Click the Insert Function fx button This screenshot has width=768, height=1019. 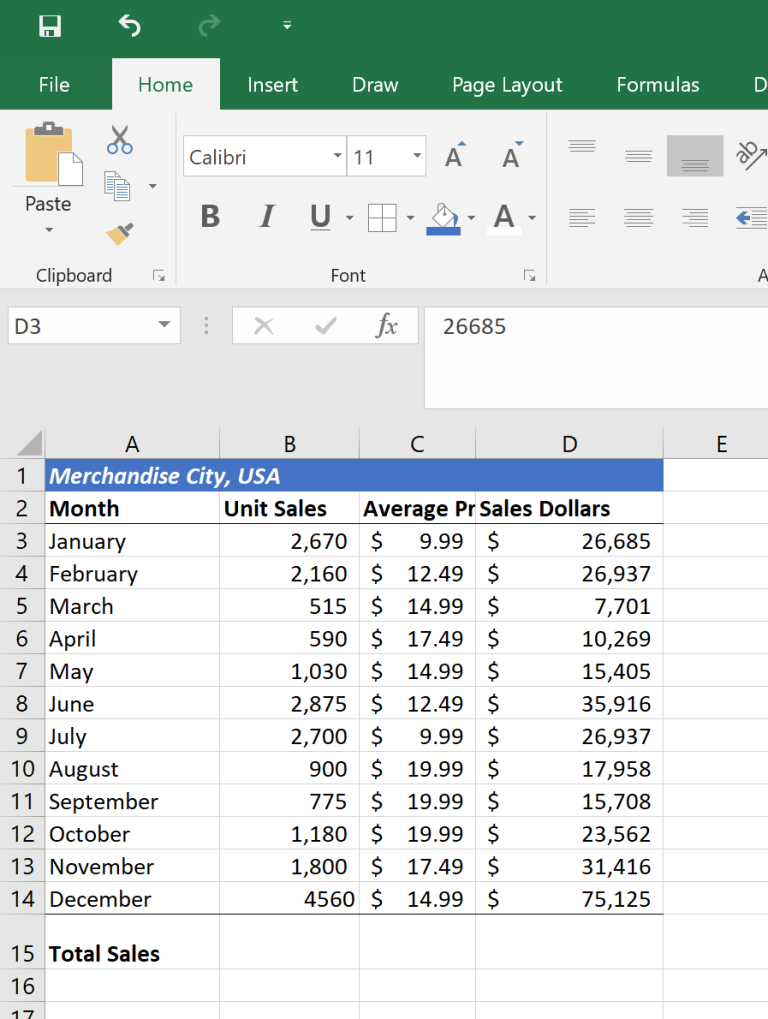(x=389, y=325)
